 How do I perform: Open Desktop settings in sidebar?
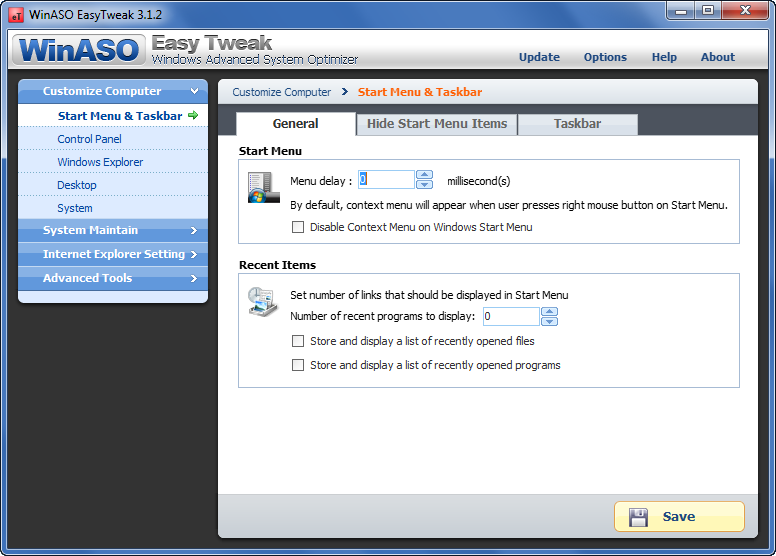coord(113,185)
